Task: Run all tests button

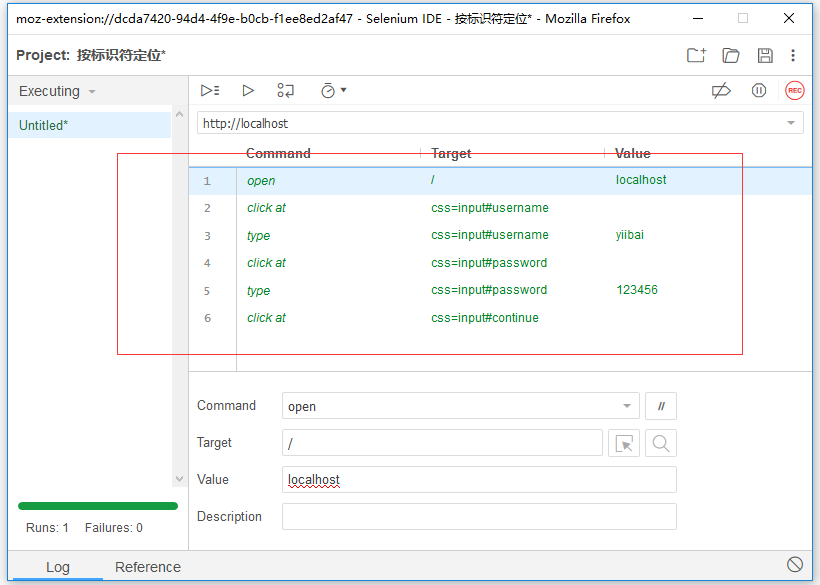Action: click(210, 90)
